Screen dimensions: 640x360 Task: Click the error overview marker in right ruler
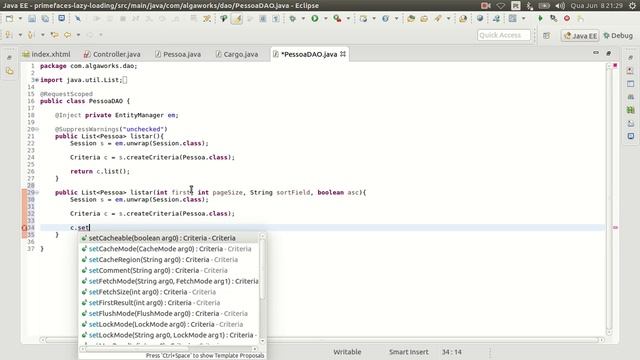point(615,228)
